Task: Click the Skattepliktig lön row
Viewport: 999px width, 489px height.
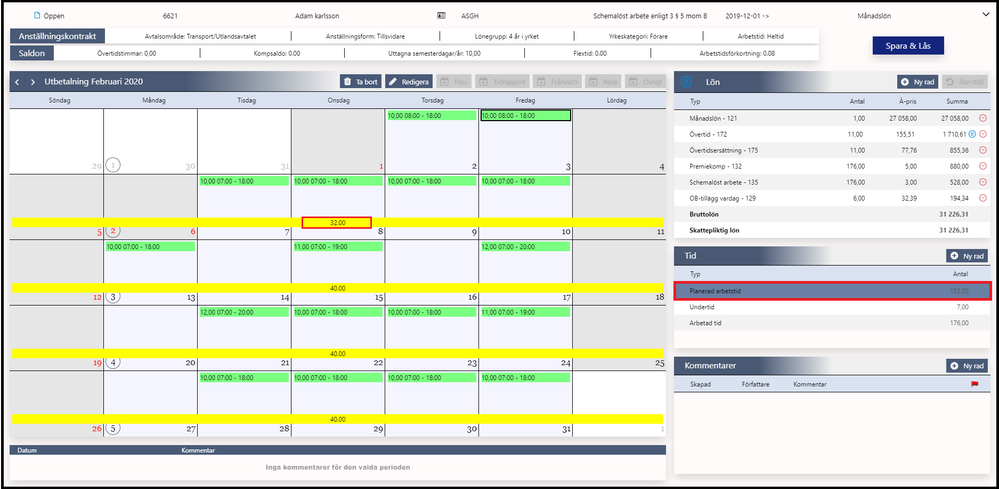Action: point(833,230)
